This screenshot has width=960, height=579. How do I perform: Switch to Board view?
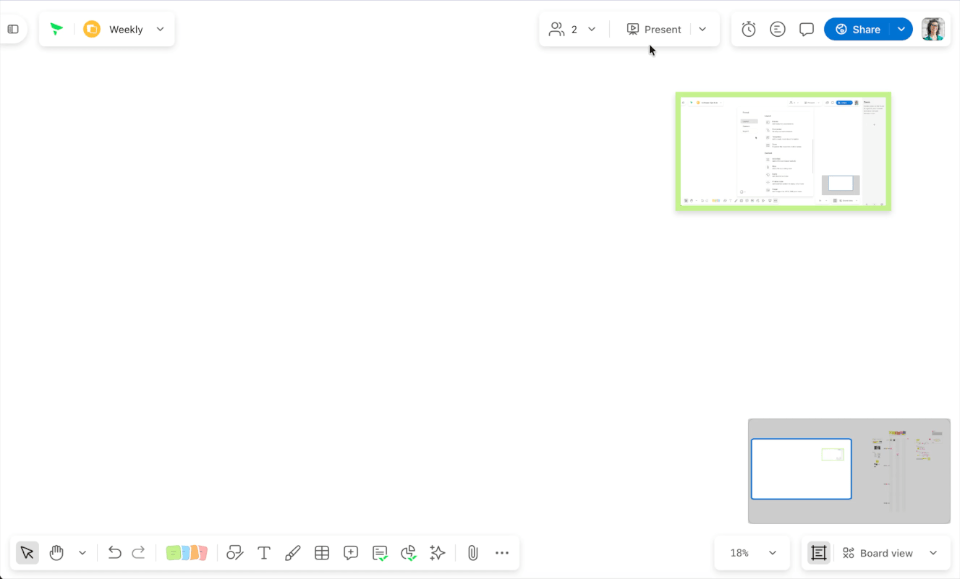tap(877, 553)
